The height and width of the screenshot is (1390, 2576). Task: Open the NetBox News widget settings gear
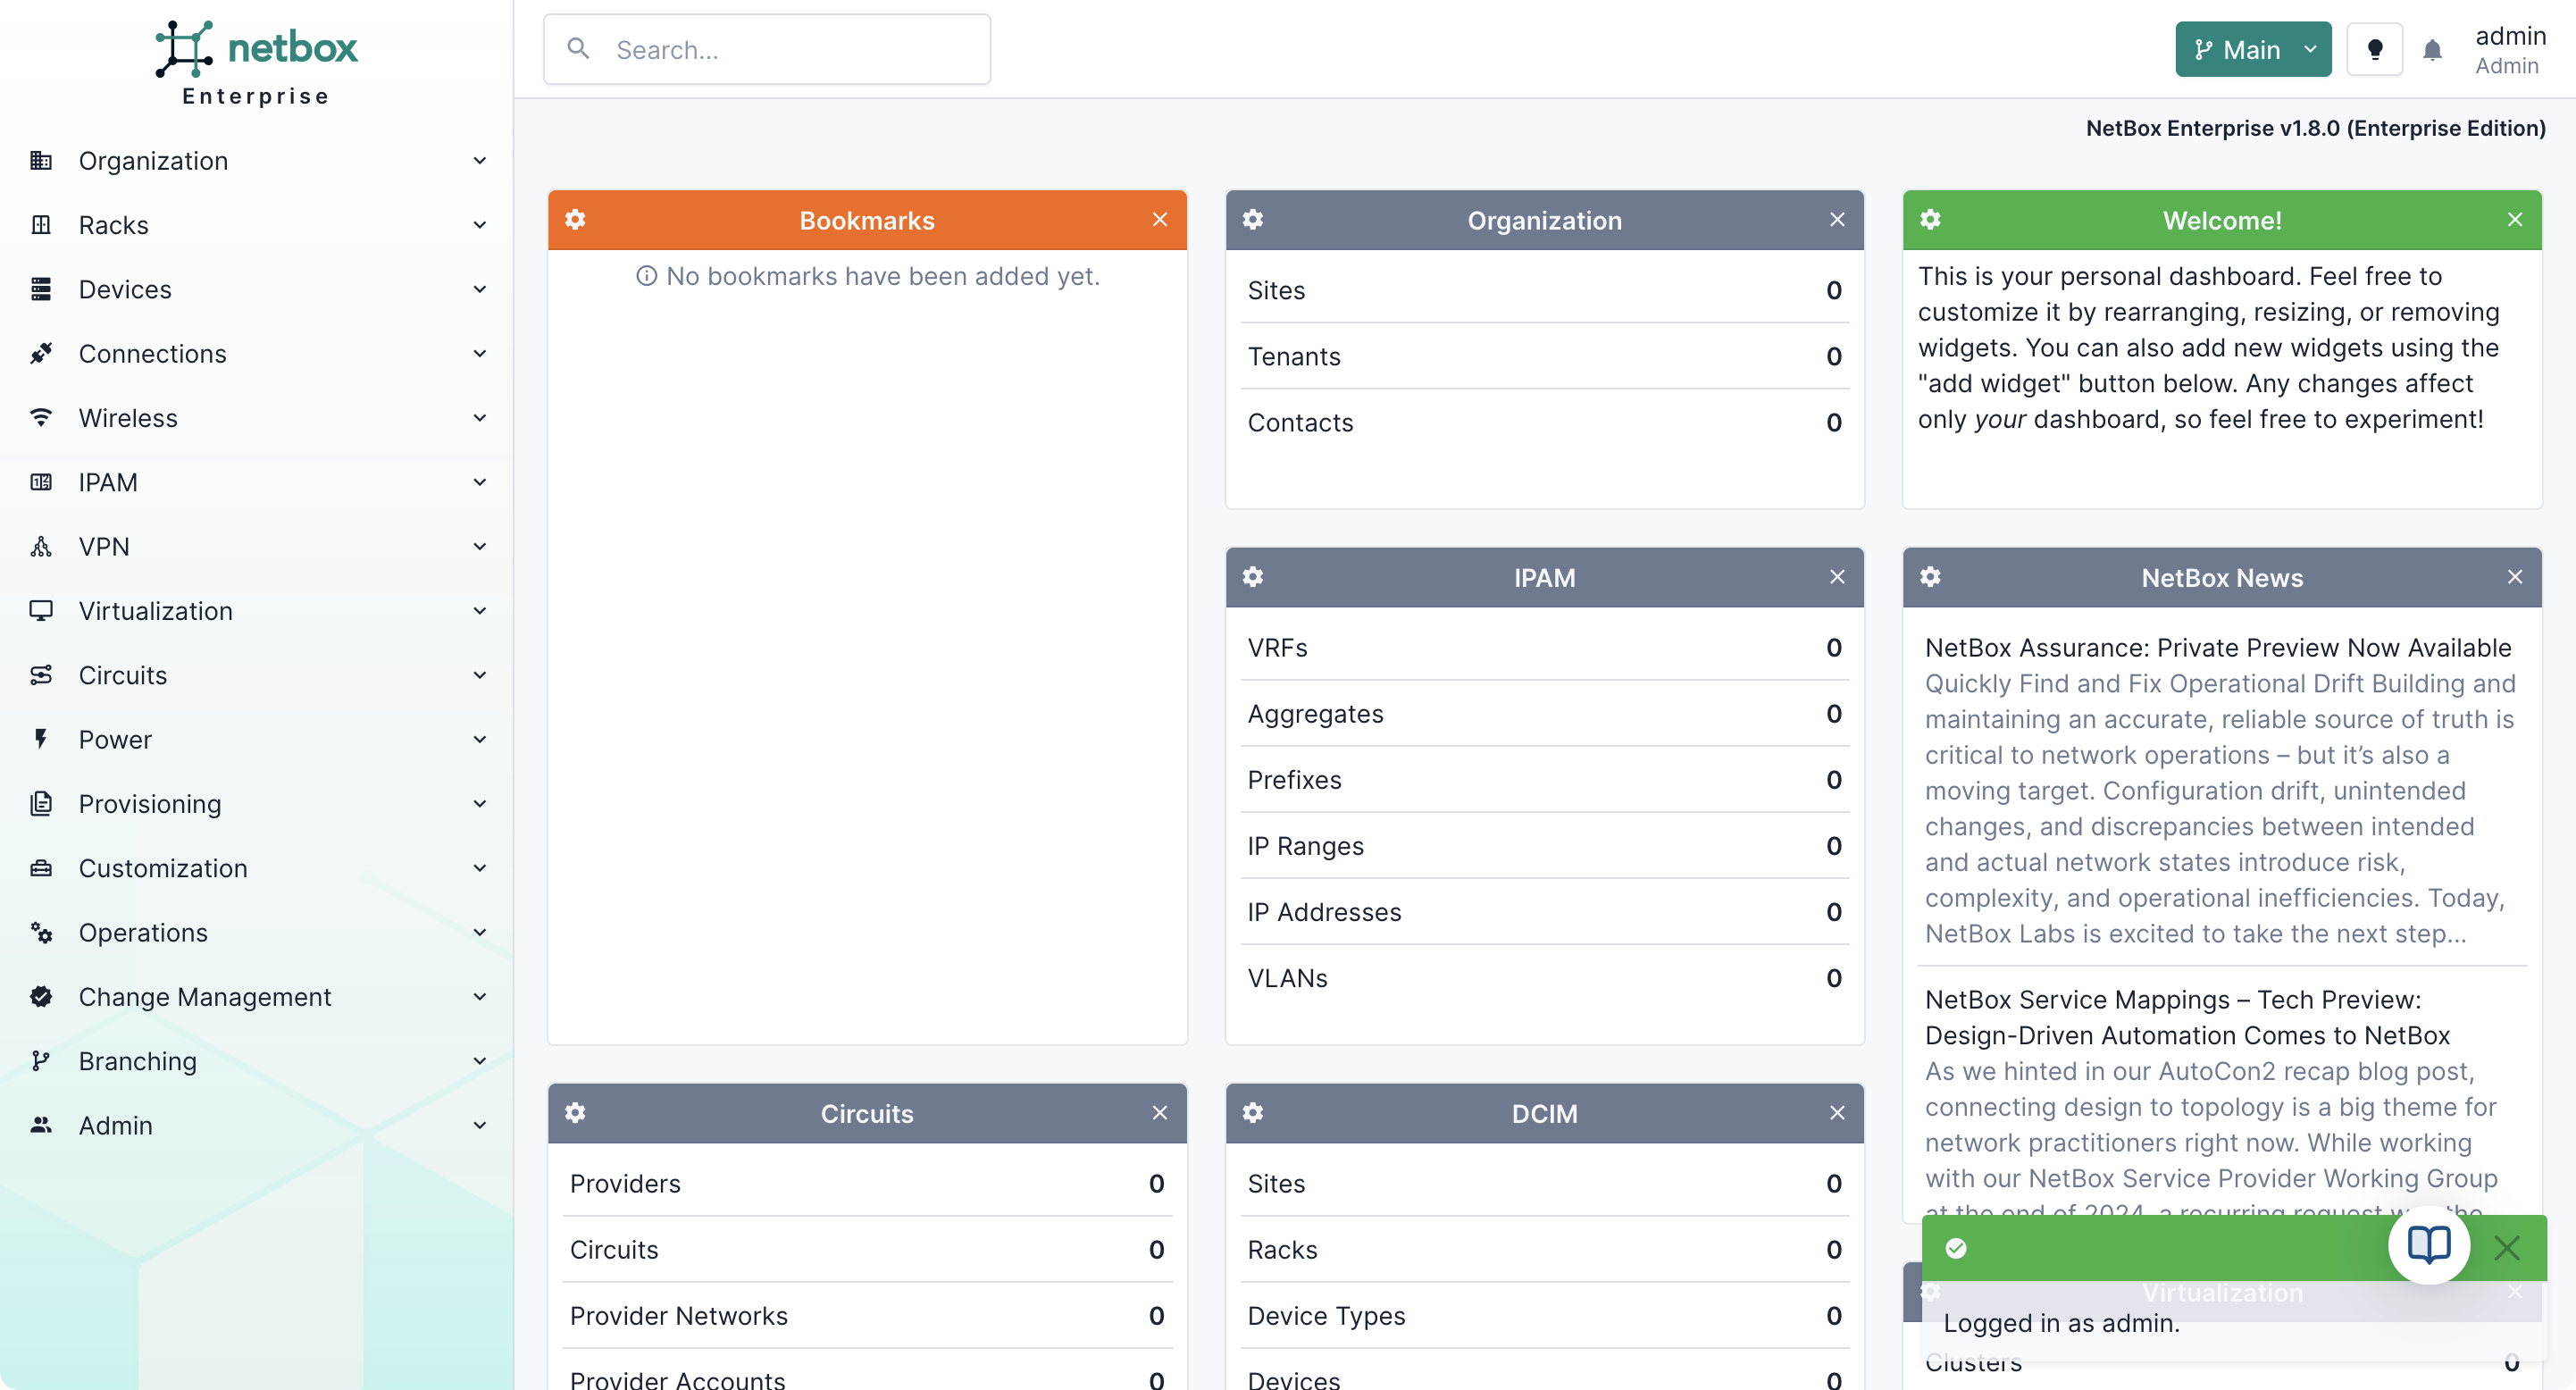(x=1930, y=577)
